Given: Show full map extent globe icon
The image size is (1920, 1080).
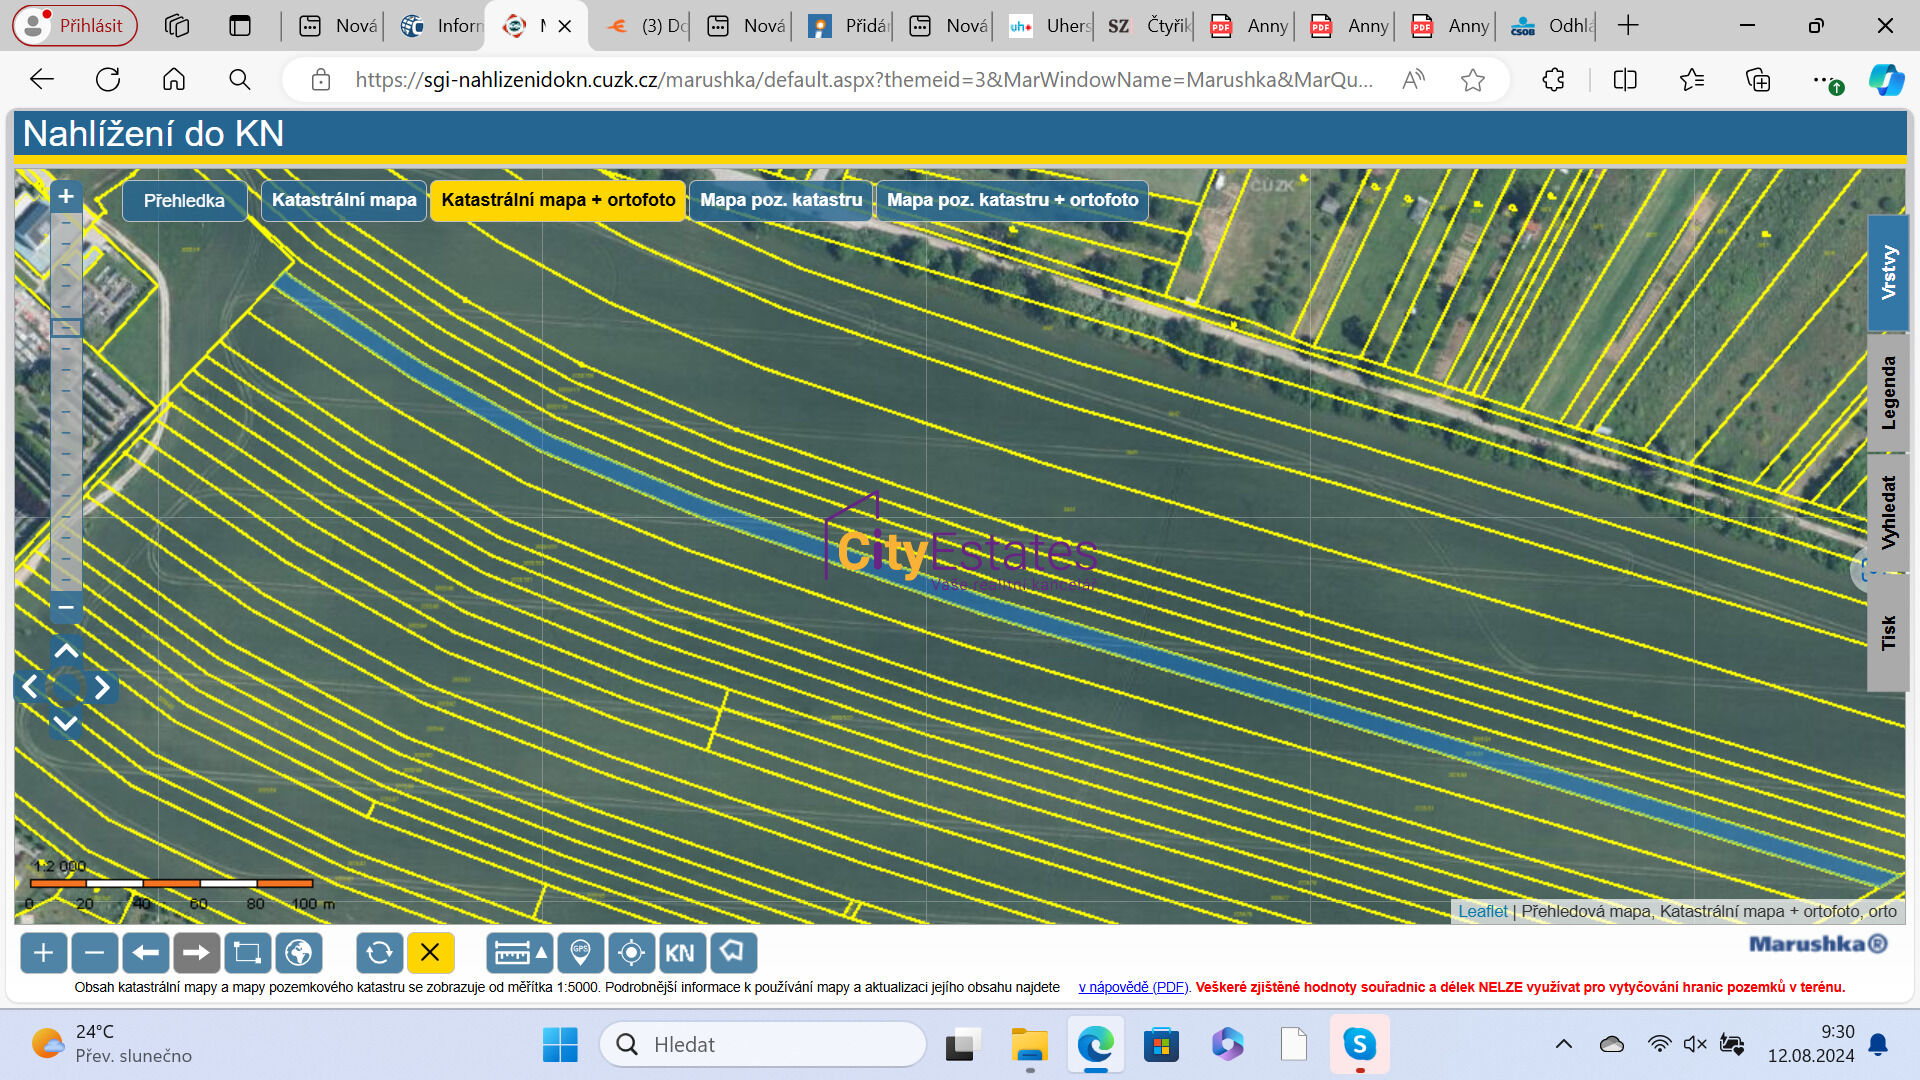Looking at the screenshot, I should tap(298, 953).
